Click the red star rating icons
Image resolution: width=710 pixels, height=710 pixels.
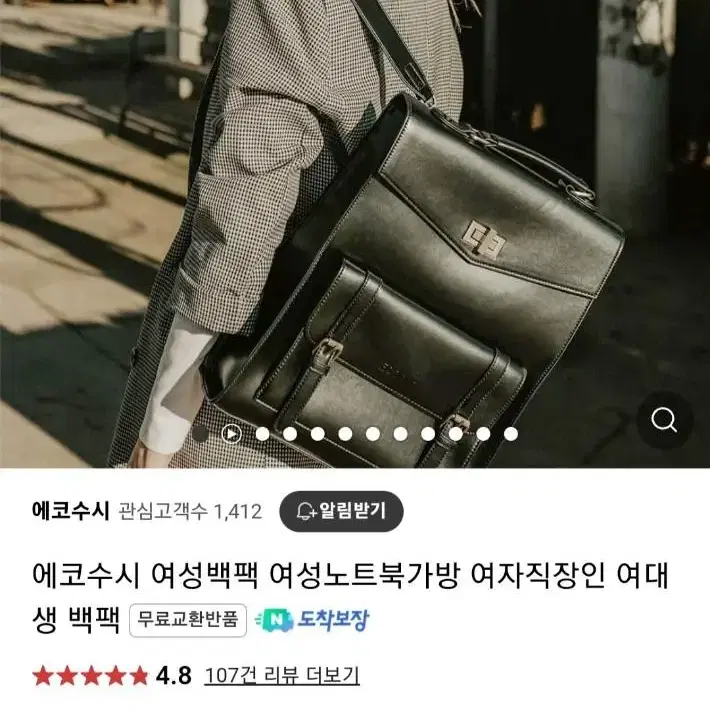[x=91, y=676]
